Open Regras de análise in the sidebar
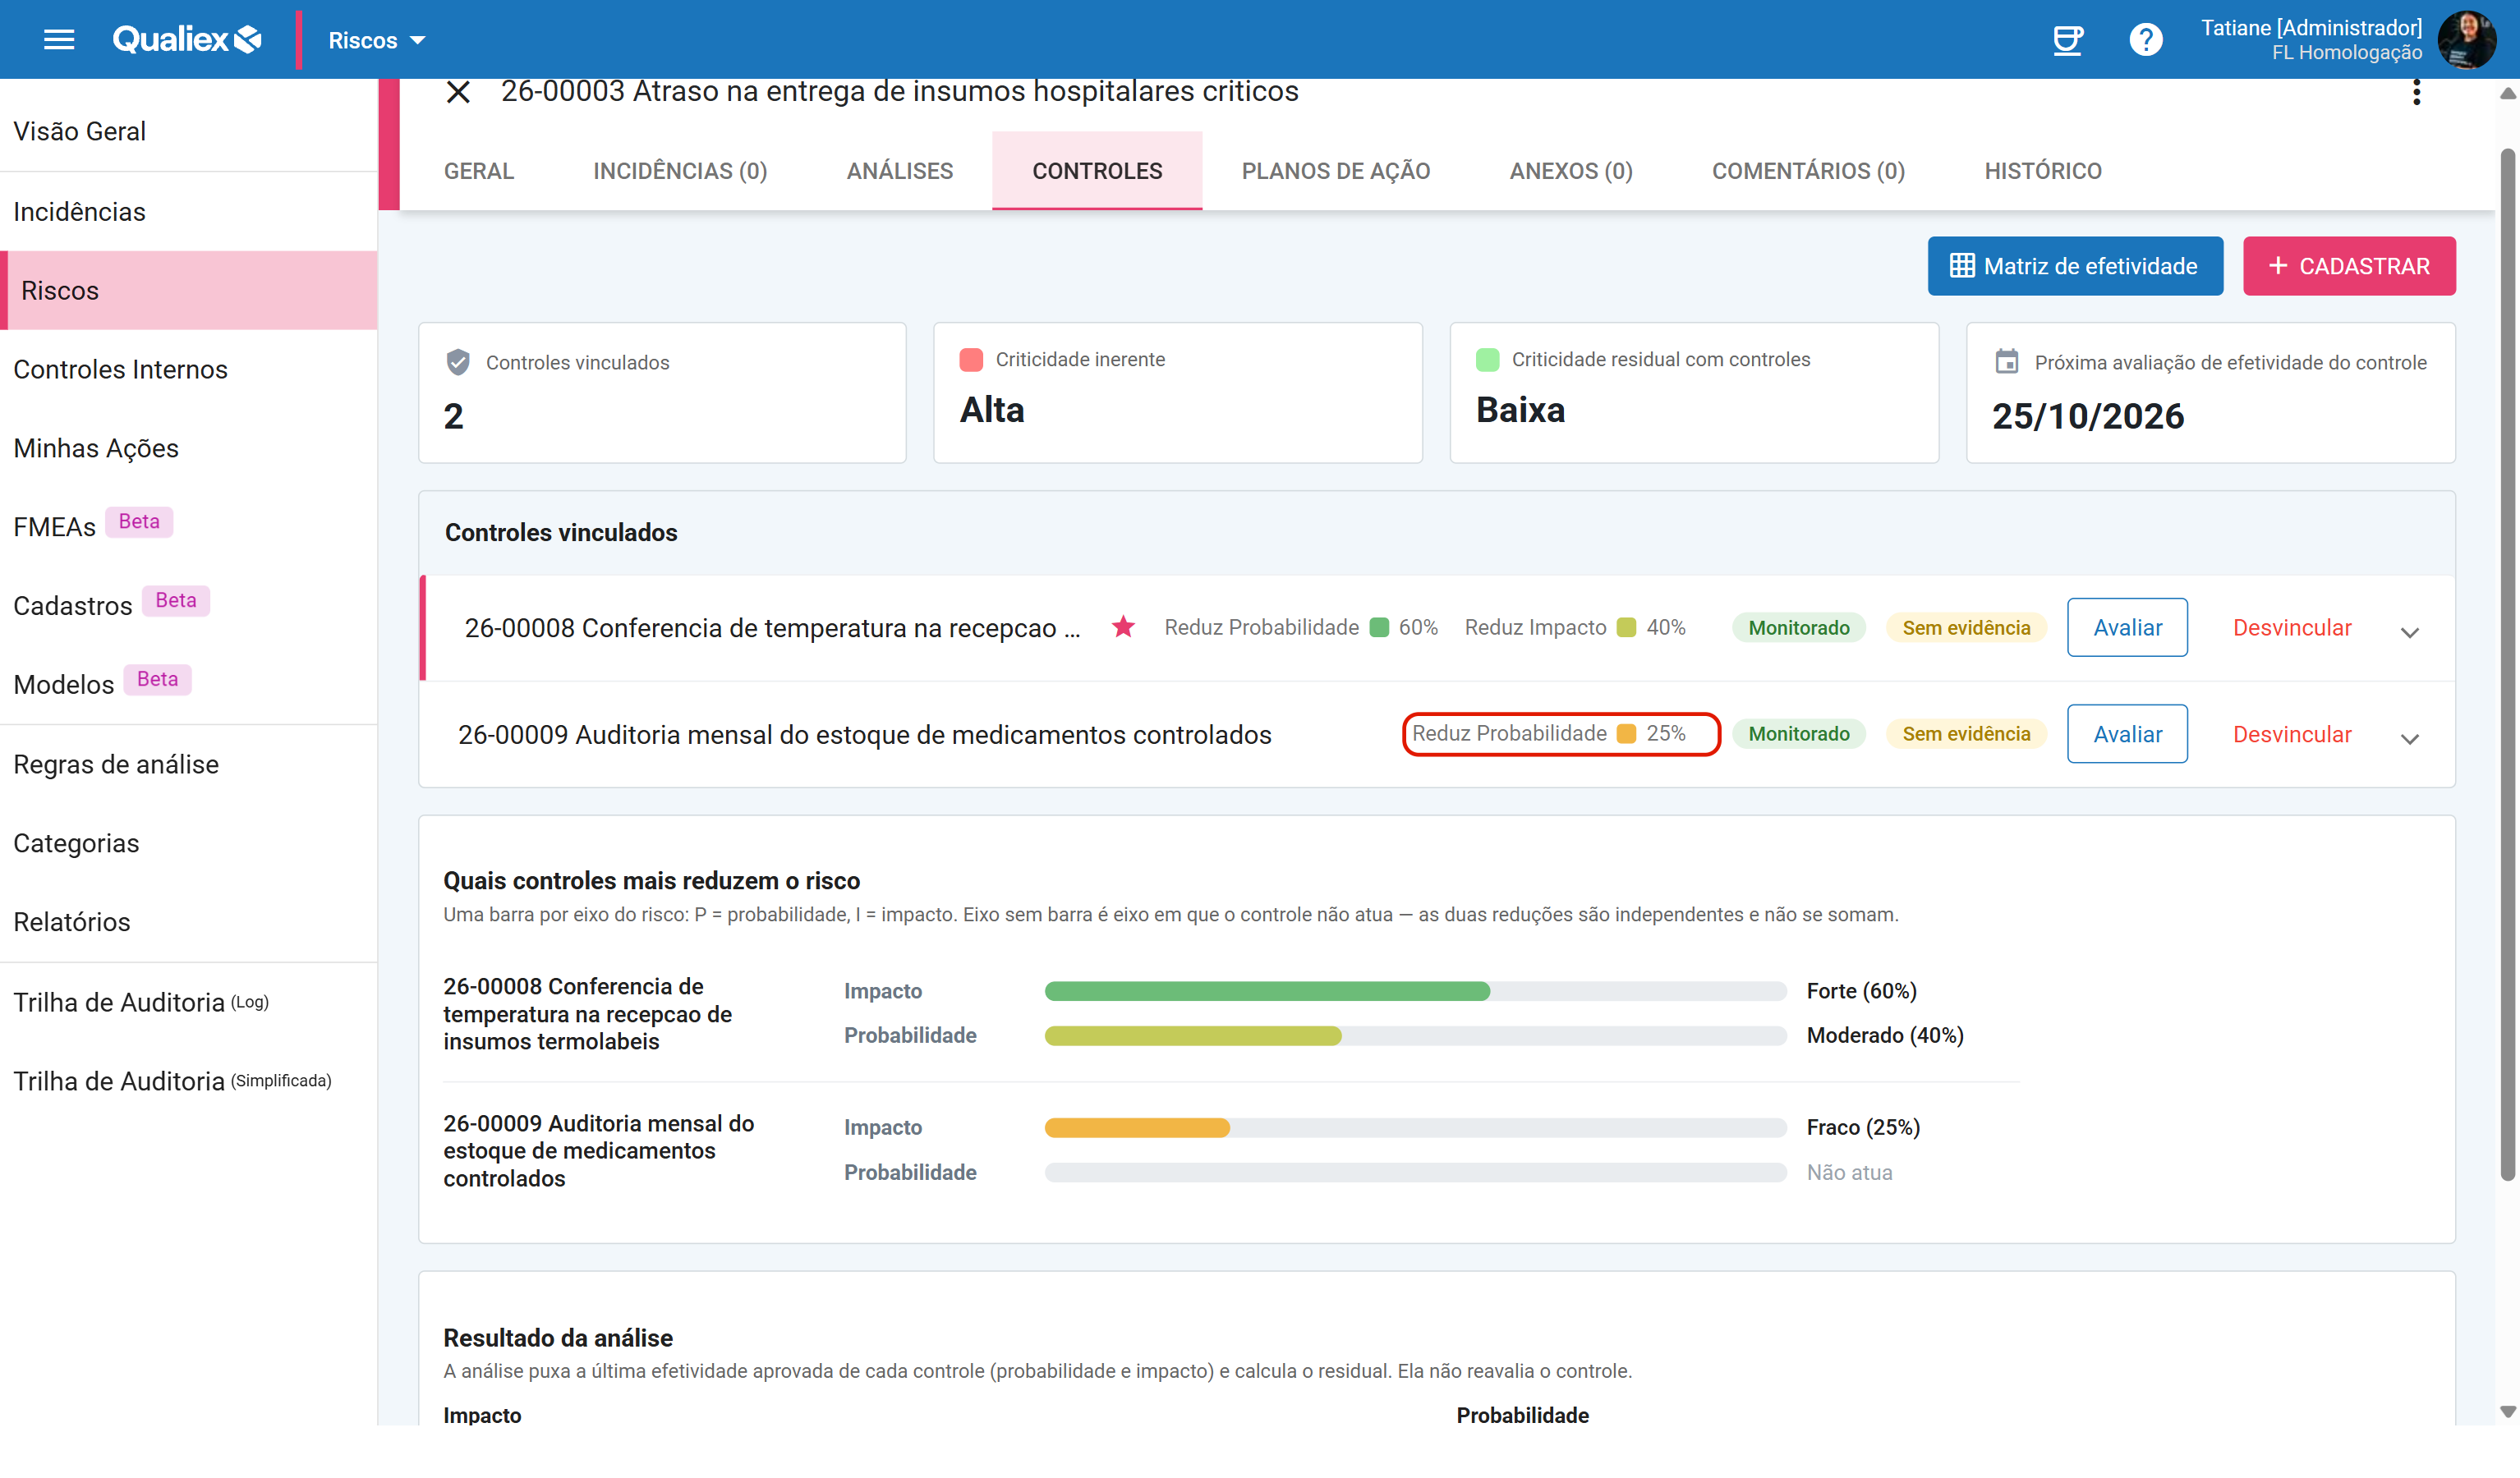Screen dimensions: 2520x1478 coord(188,764)
